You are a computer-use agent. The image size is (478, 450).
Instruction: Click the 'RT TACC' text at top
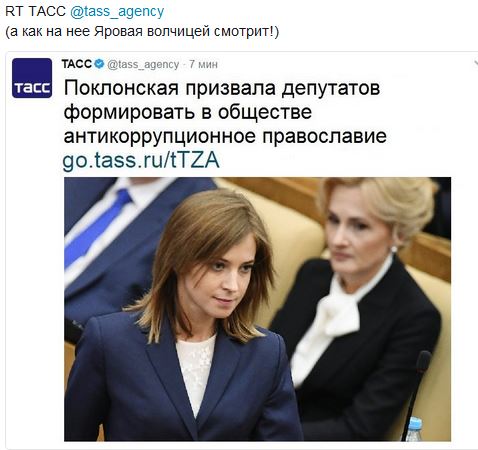pos(35,11)
